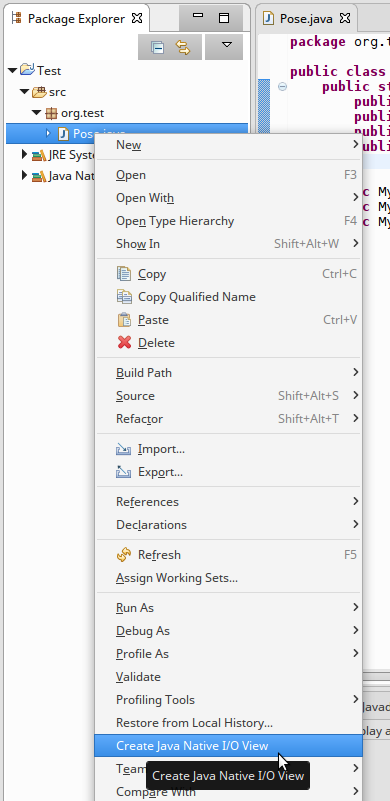
Task: Choose Import... from context menu
Action: tap(228, 449)
